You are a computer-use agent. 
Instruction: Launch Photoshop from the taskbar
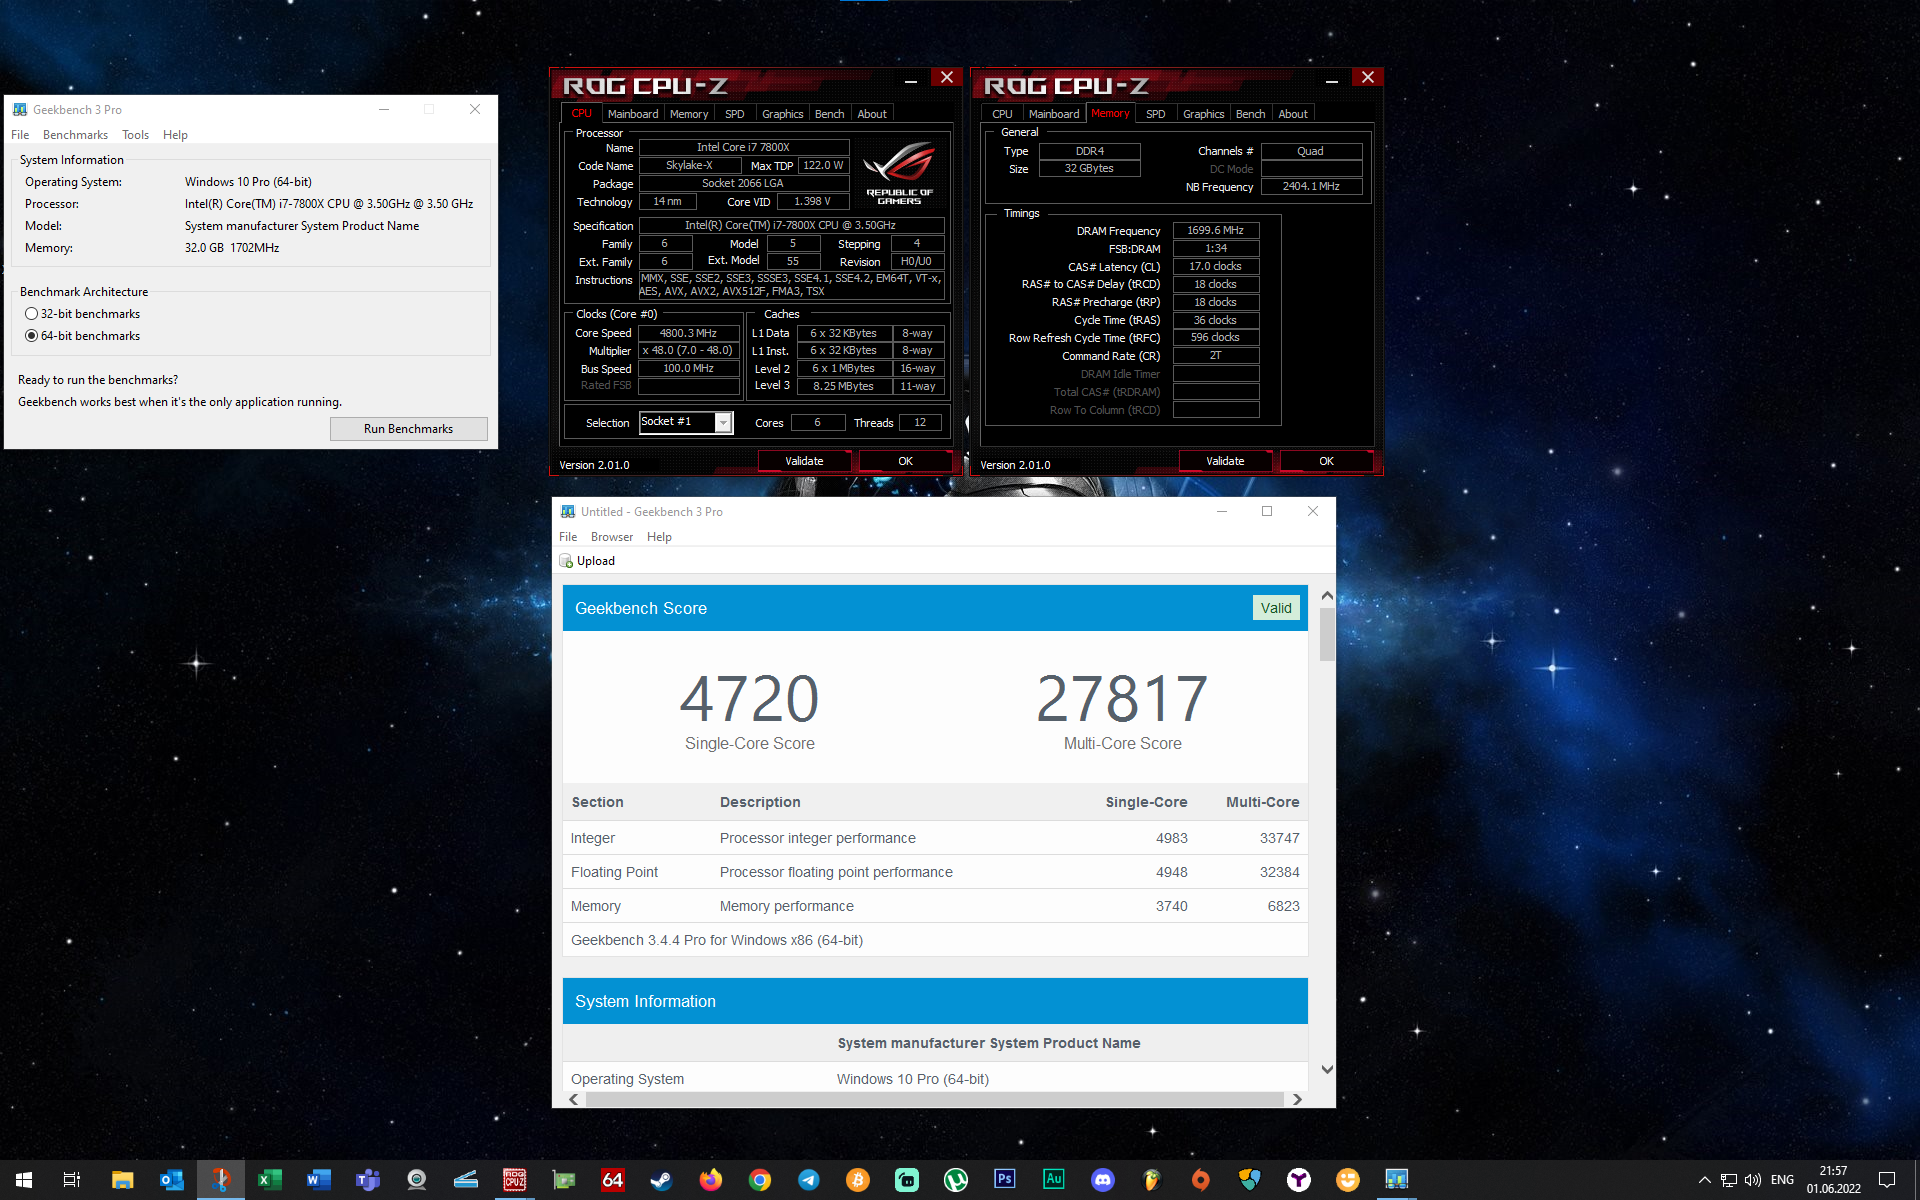1004,1180
